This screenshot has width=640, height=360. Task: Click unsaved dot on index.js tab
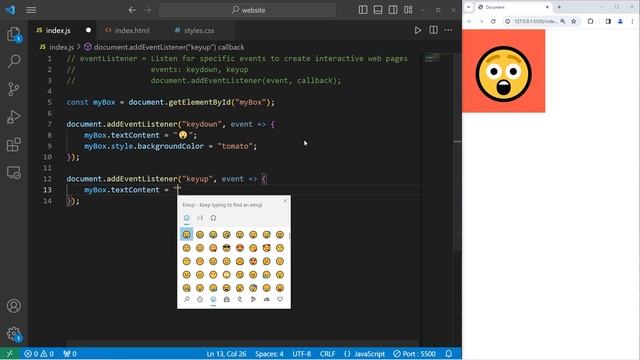88,30
